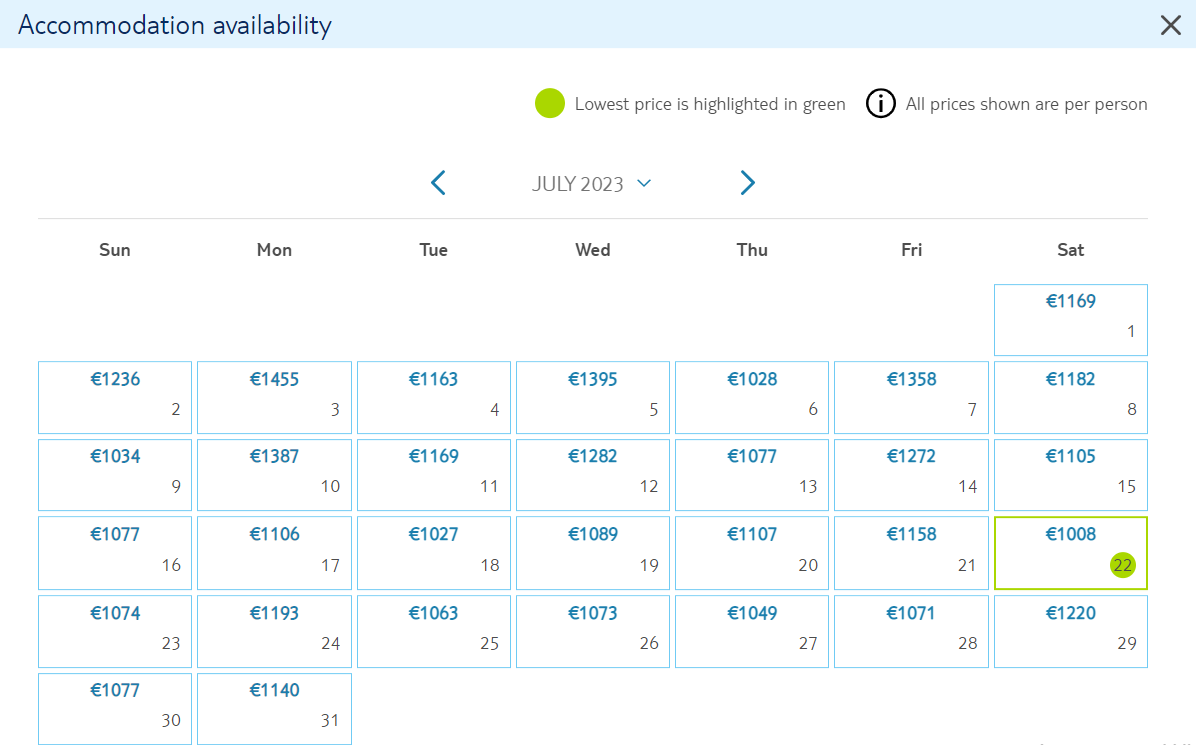Select July 30 priced at €1077
This screenshot has width=1196, height=745.
click(115, 708)
